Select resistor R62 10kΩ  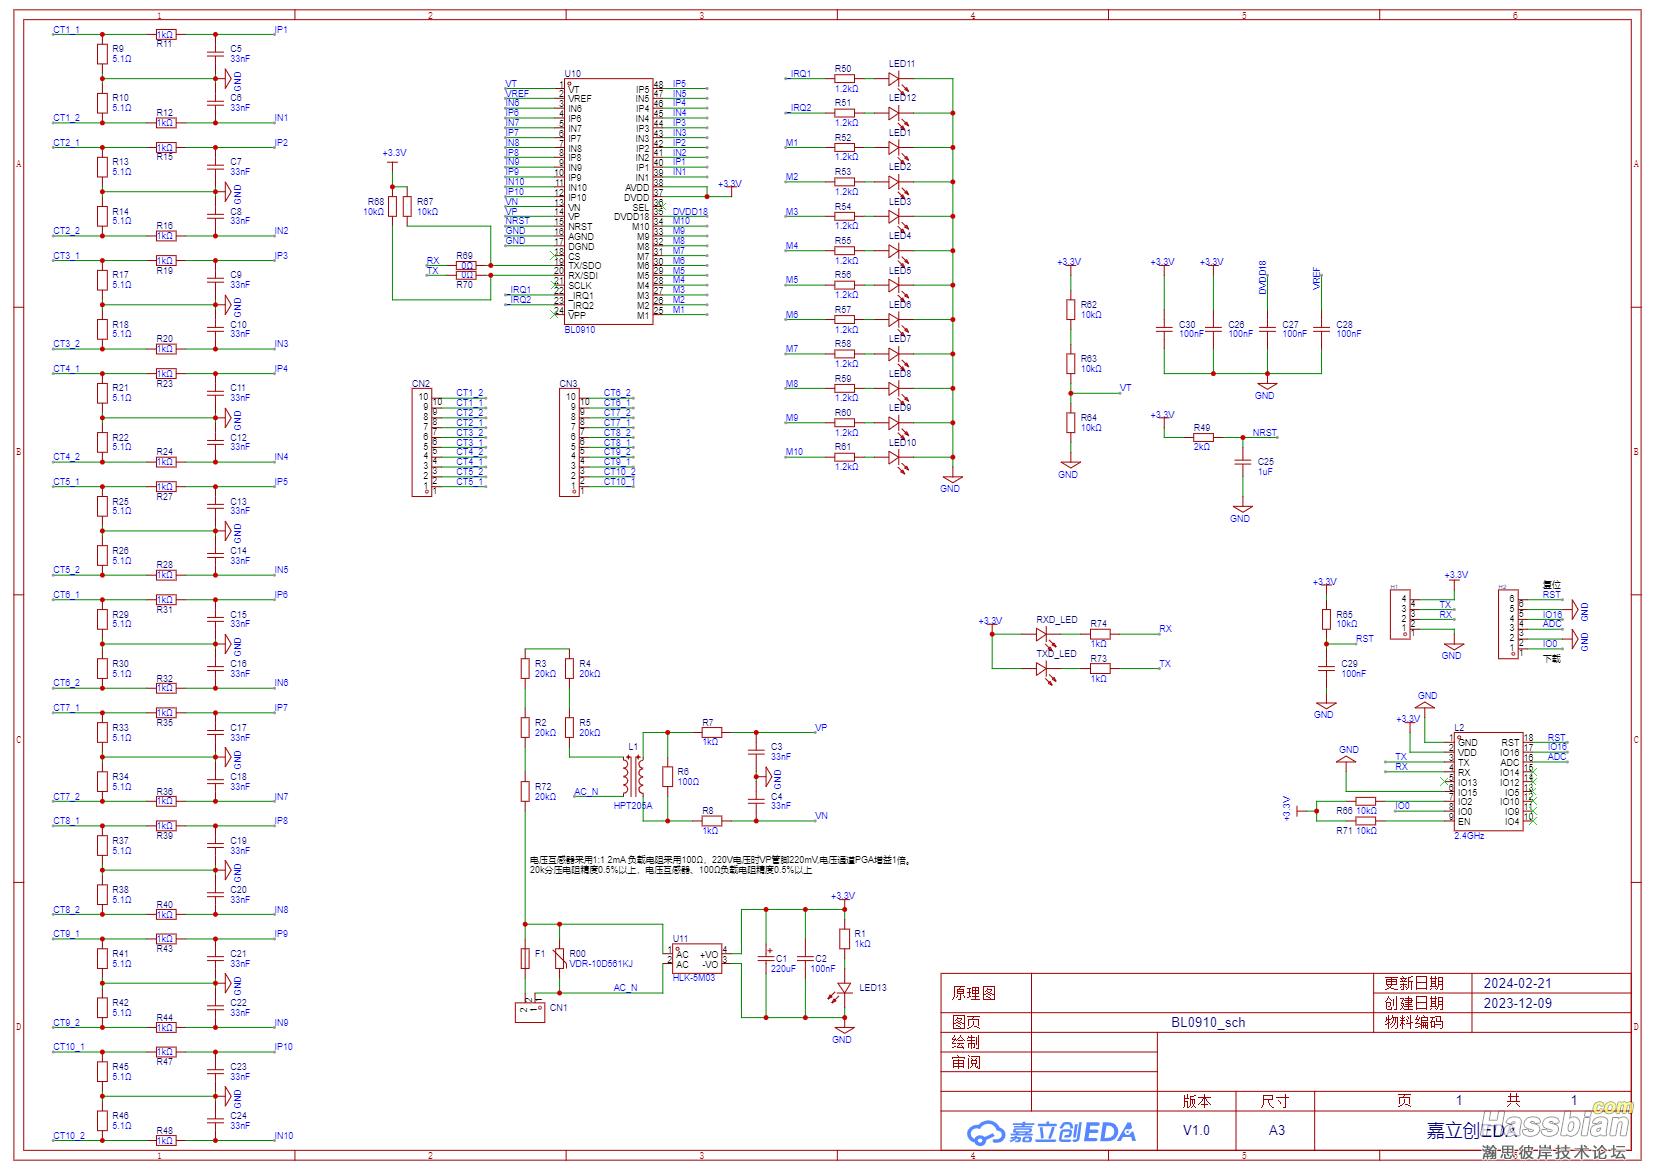(x=1070, y=310)
